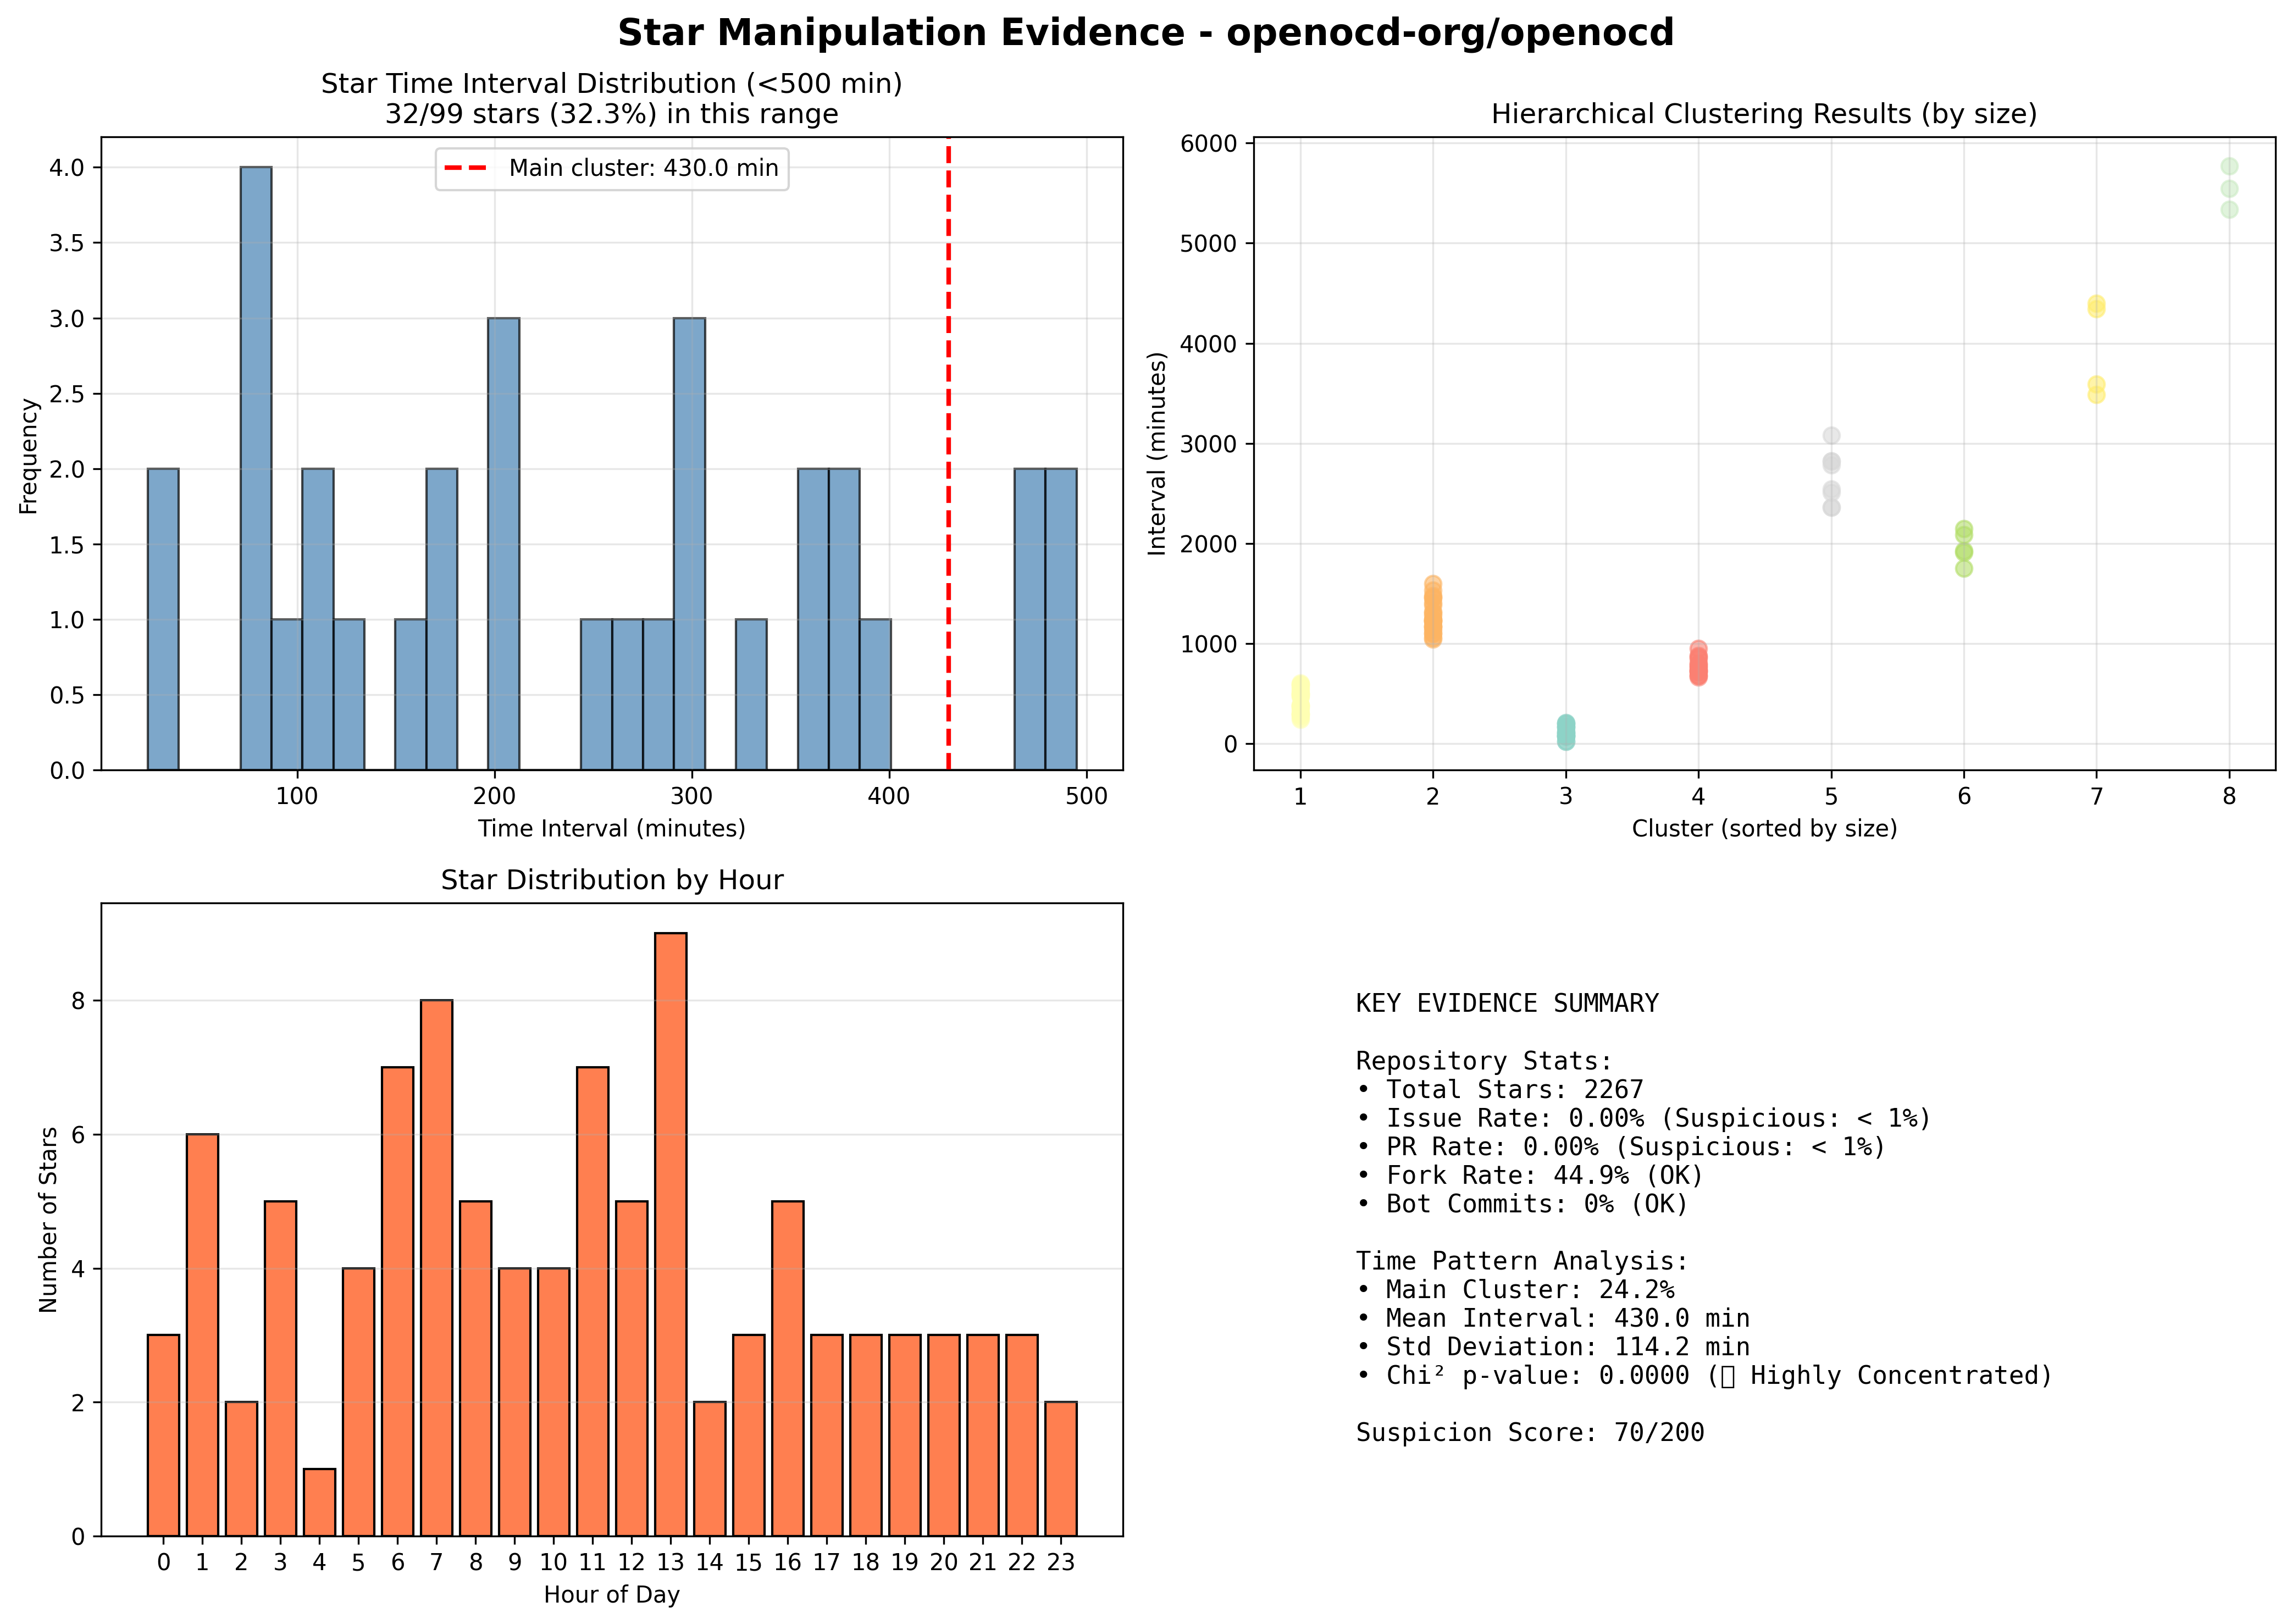Click the "Bot Commits: 0% (OK)" line

point(1522,1203)
